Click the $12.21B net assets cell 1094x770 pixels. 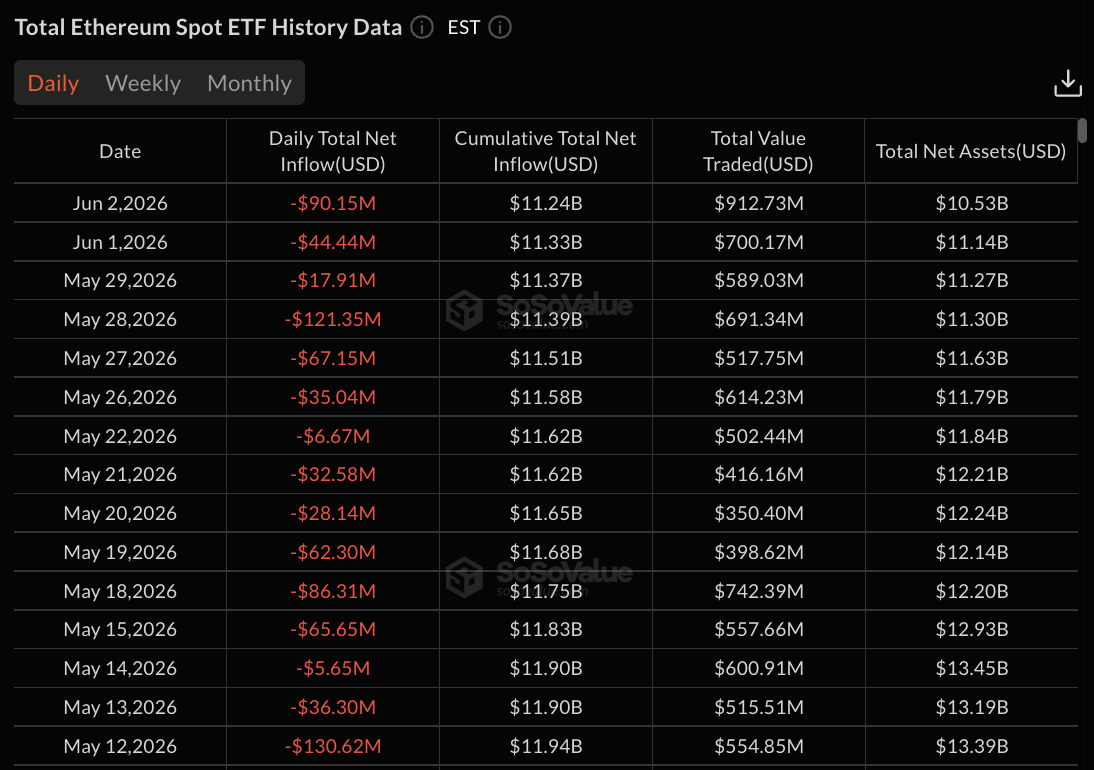971,474
